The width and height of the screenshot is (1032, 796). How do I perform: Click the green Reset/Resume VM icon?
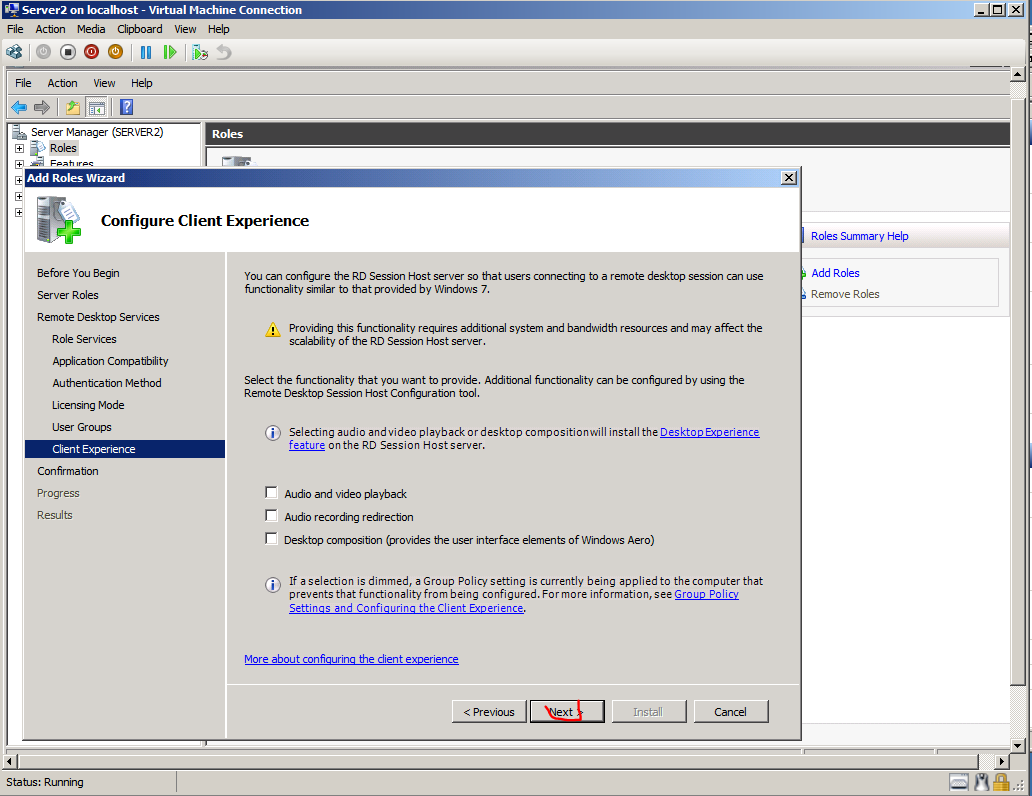[170, 52]
